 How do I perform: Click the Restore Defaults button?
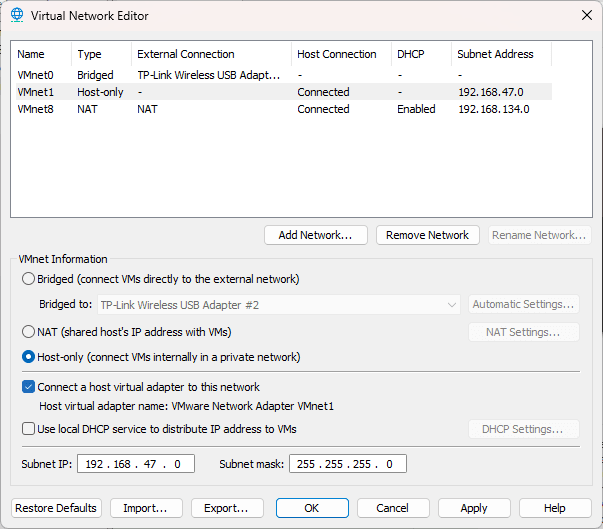tap(56, 508)
